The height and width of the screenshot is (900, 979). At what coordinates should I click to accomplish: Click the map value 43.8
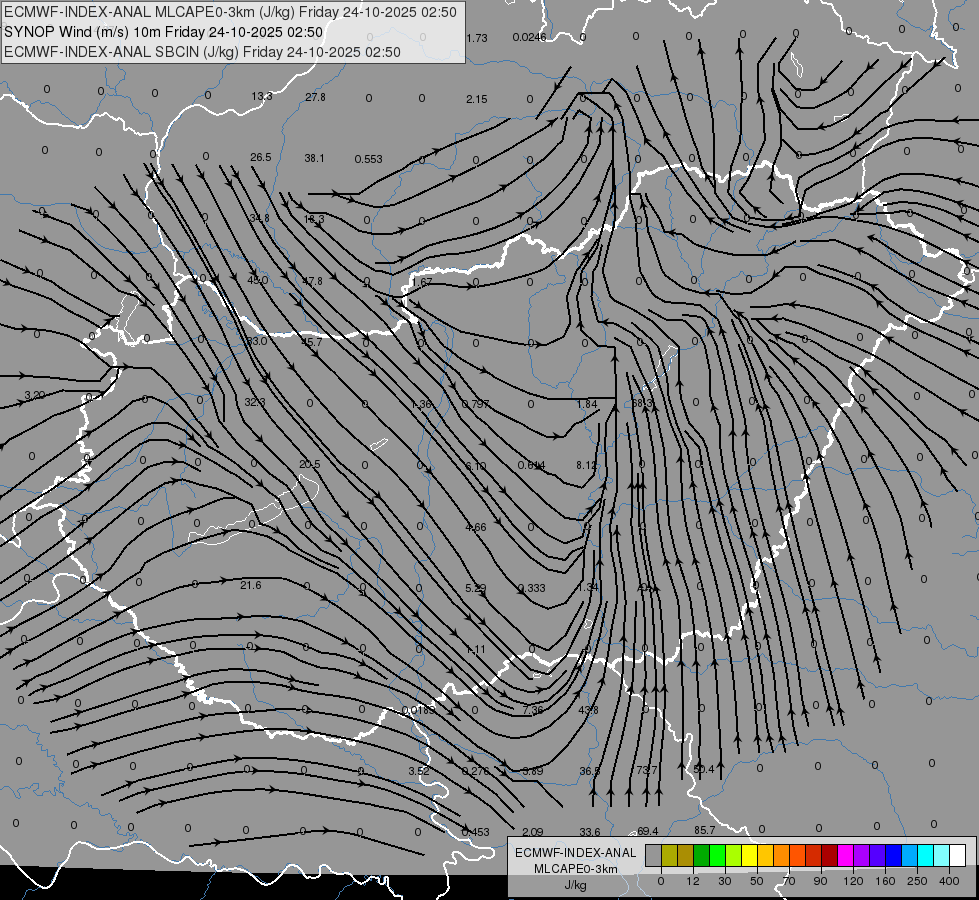(x=588, y=710)
